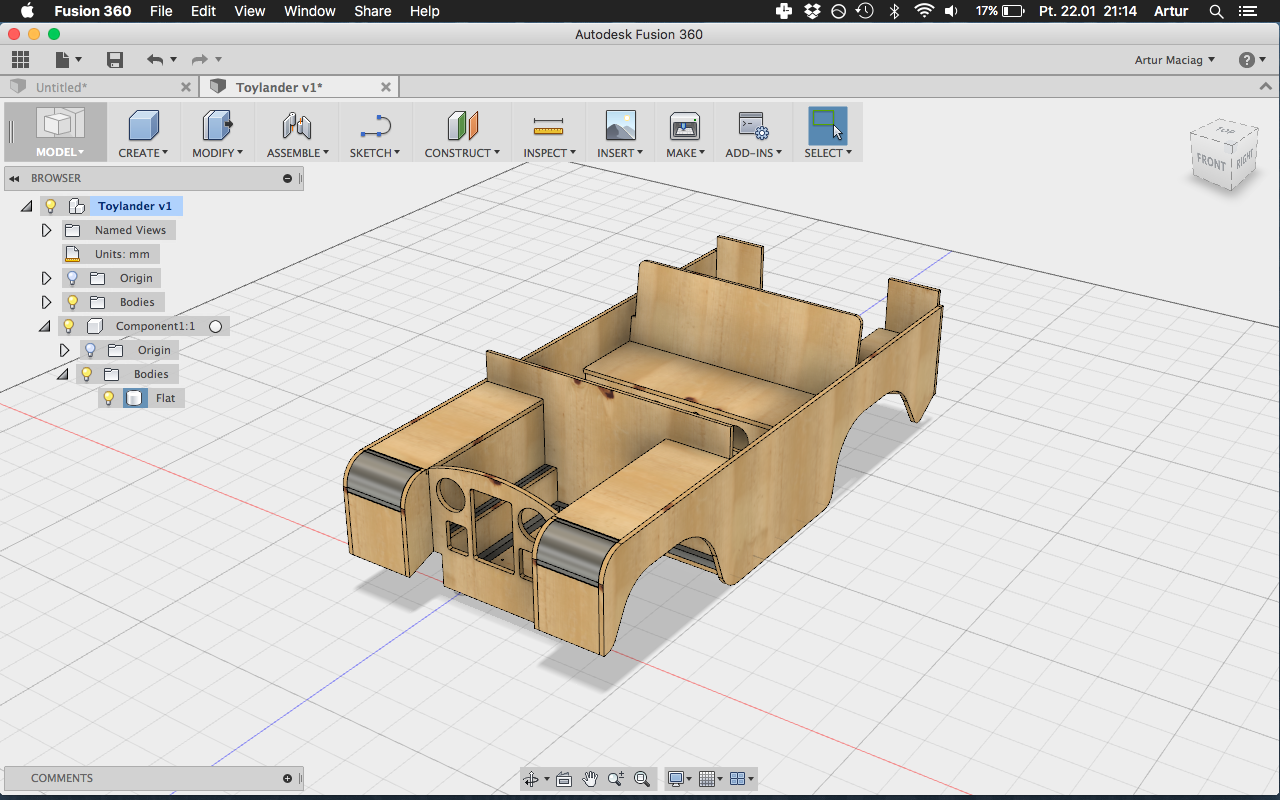The width and height of the screenshot is (1280, 800).
Task: Select the Pan tool in bottom toolbar
Action: pos(590,778)
